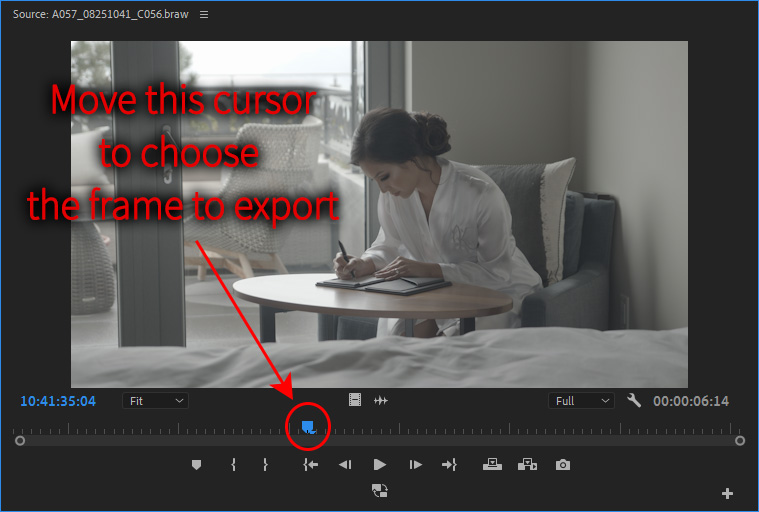This screenshot has height=512, width=759.
Task: Jump to the in point with Go to In
Action: click(310, 465)
